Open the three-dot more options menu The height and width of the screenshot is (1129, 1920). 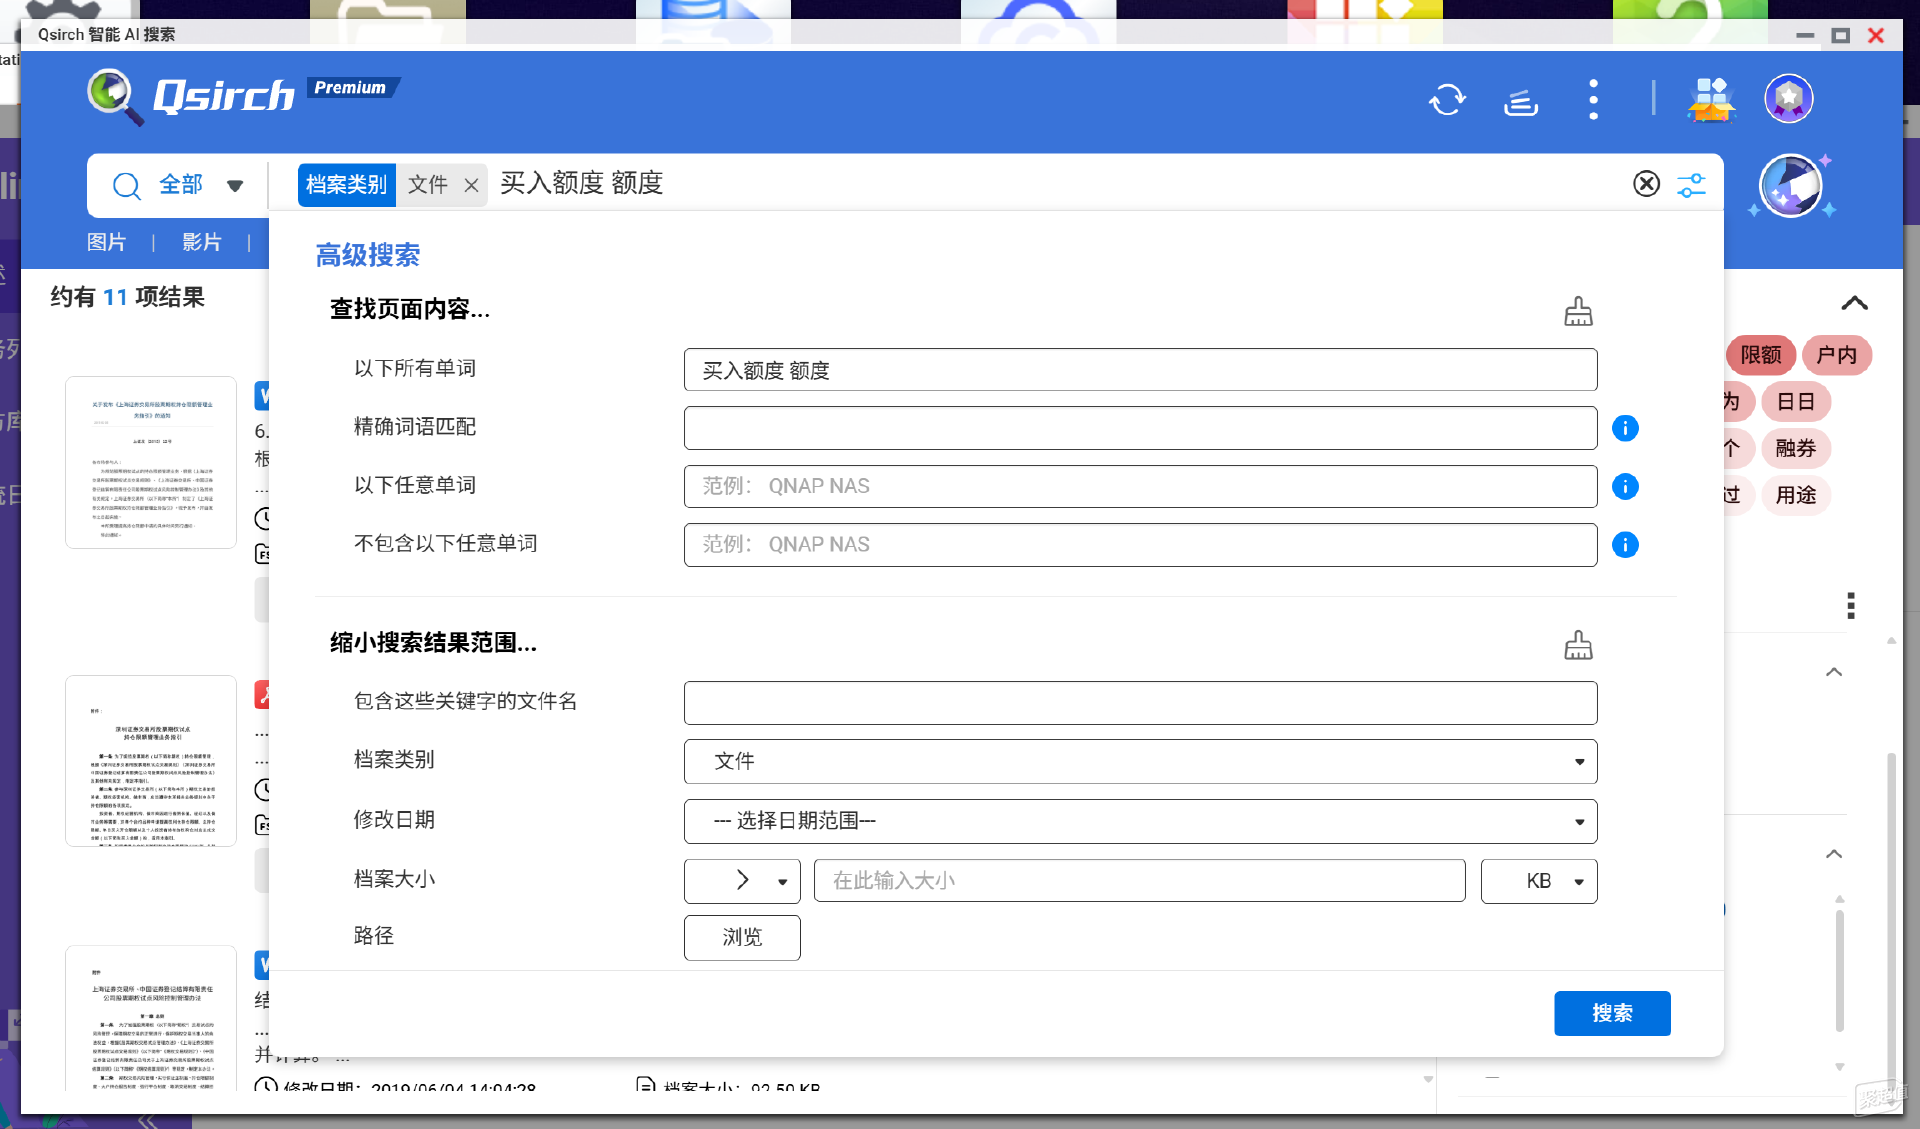pos(1593,100)
